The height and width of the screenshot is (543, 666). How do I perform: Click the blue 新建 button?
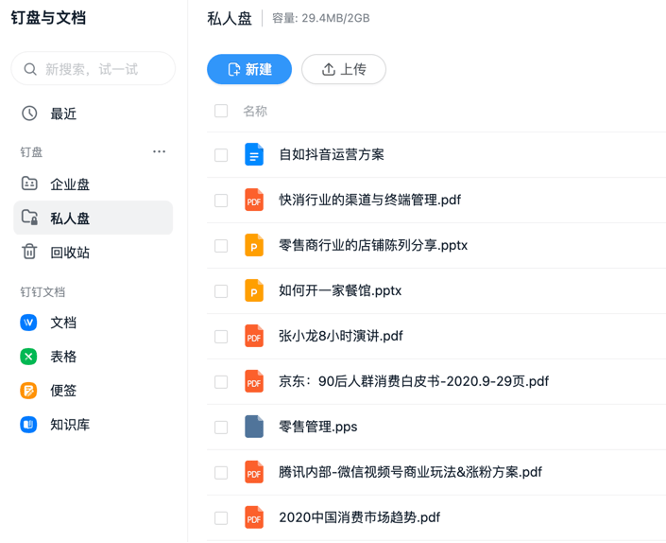click(249, 69)
